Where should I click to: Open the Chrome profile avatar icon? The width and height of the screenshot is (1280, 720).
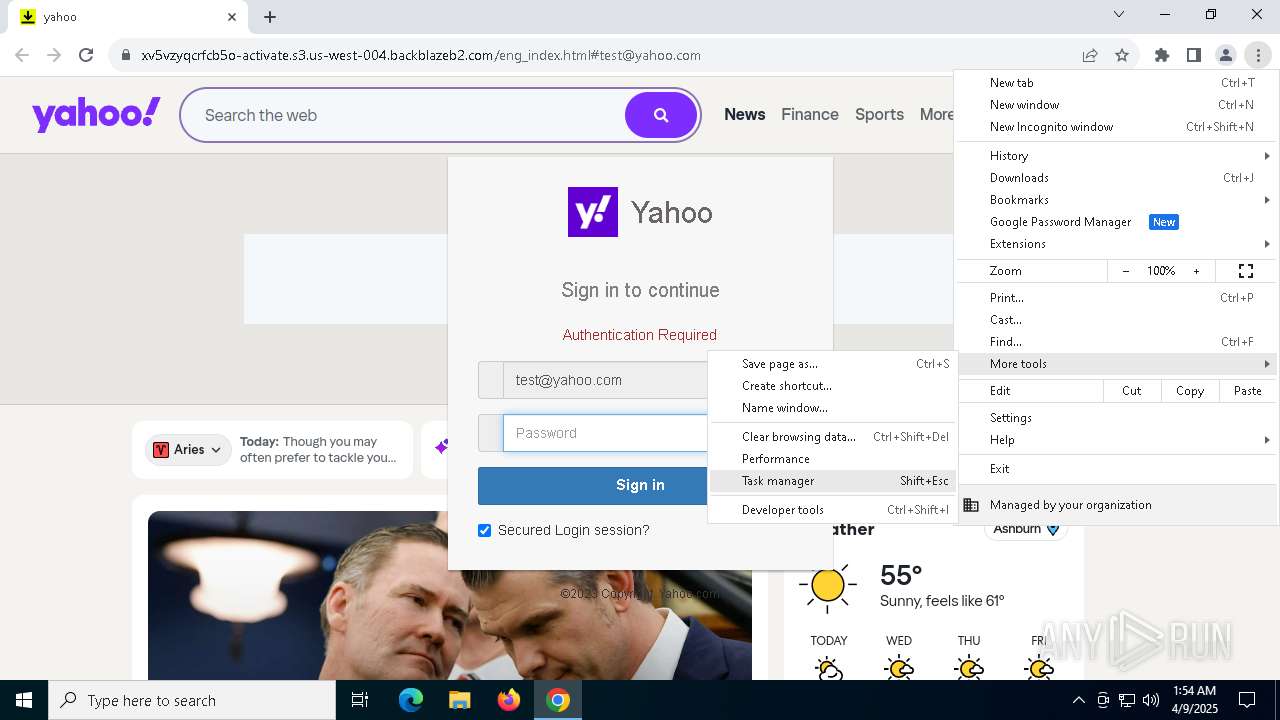[x=1226, y=55]
